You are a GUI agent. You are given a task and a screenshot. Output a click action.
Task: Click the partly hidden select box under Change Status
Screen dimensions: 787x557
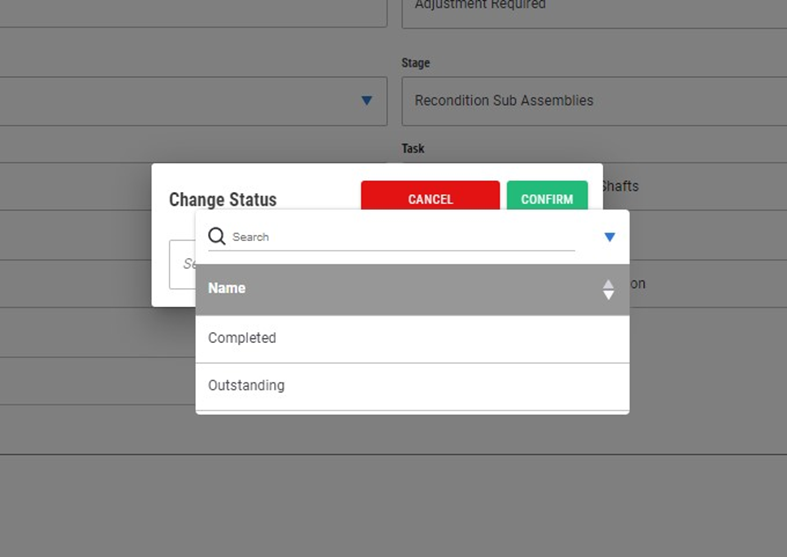click(182, 265)
